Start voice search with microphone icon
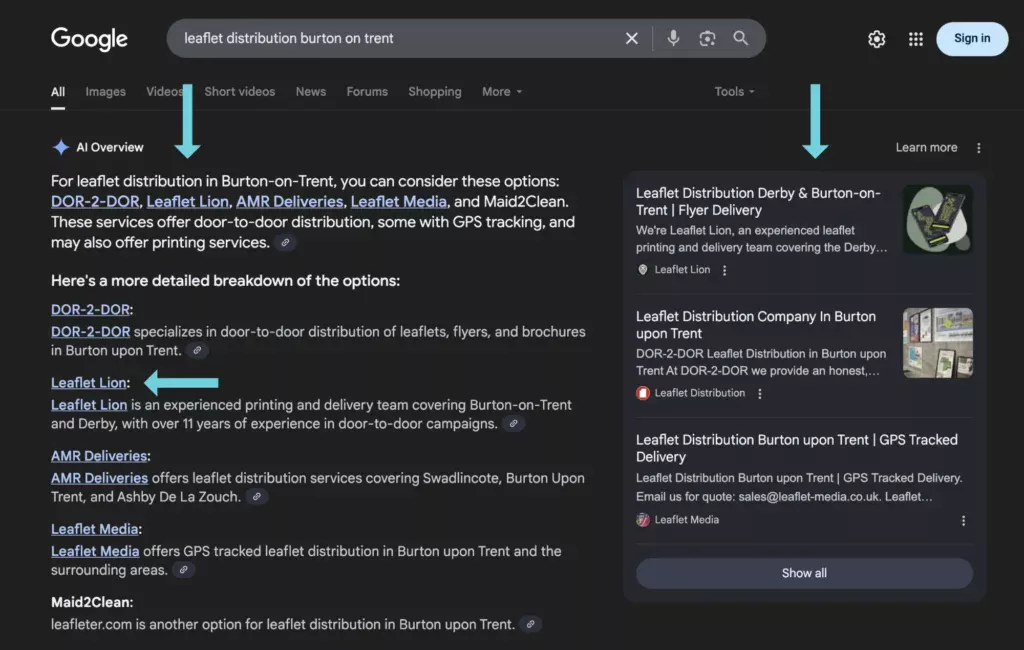1024x650 pixels. [x=673, y=38]
